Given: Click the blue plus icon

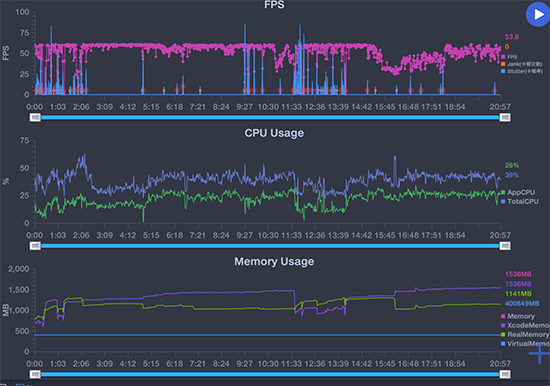Looking at the screenshot, I should pyautogui.click(x=539, y=353).
